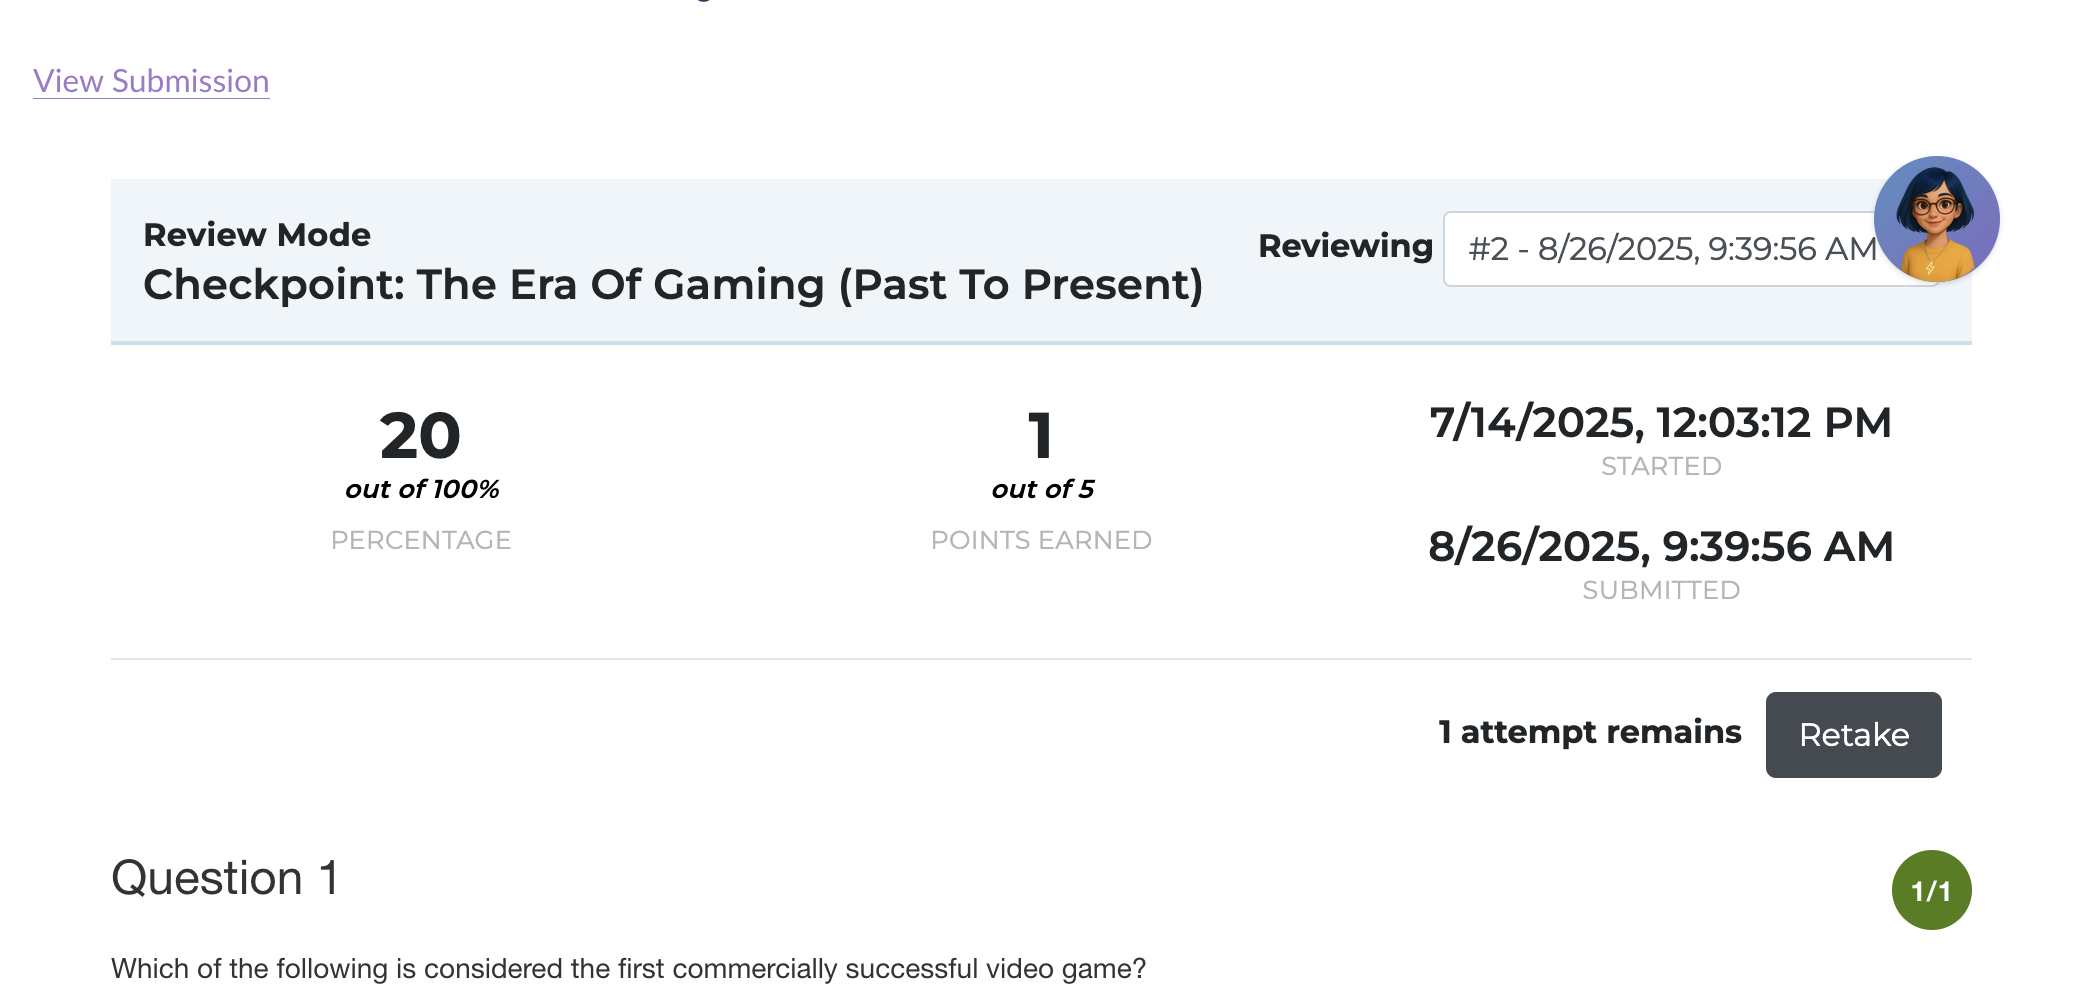Click the "1 attempt remains" text
This screenshot has width=2090, height=1006.
[x=1589, y=732]
